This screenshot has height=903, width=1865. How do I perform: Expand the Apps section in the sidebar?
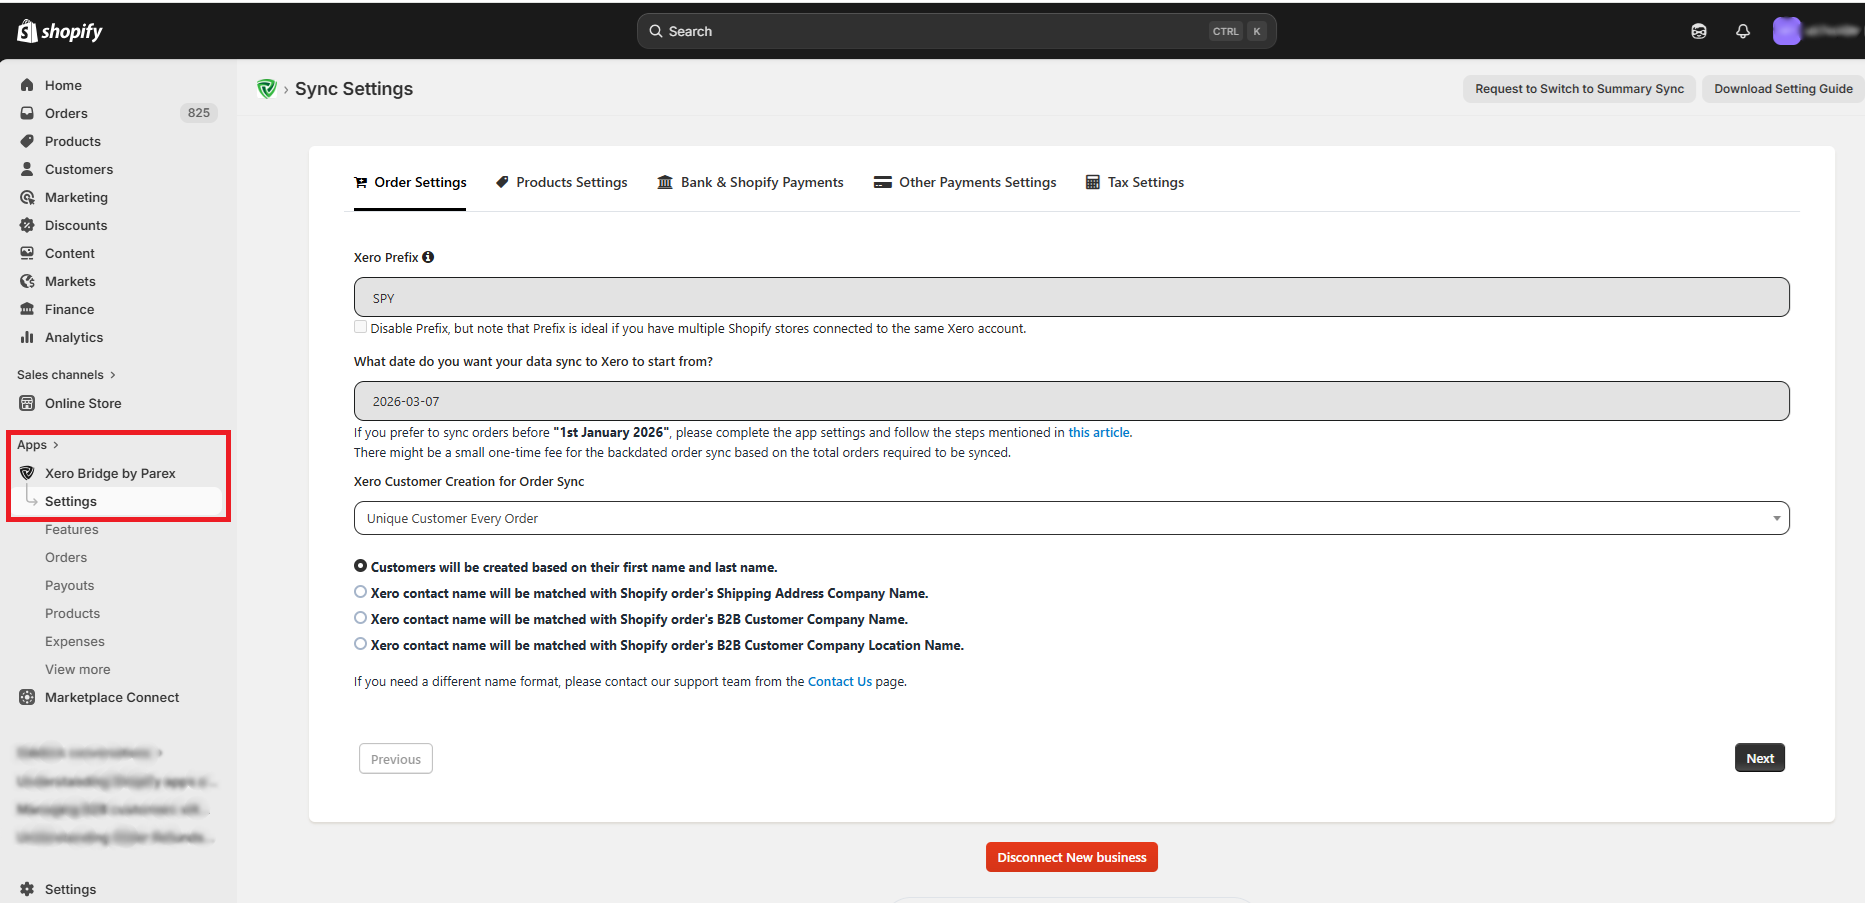[38, 445]
